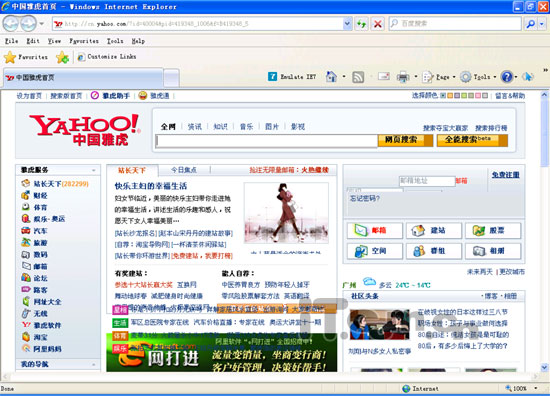This screenshot has height=396, width=550.
Task: Open 体育 sports in the sidebar
Action: click(x=34, y=207)
